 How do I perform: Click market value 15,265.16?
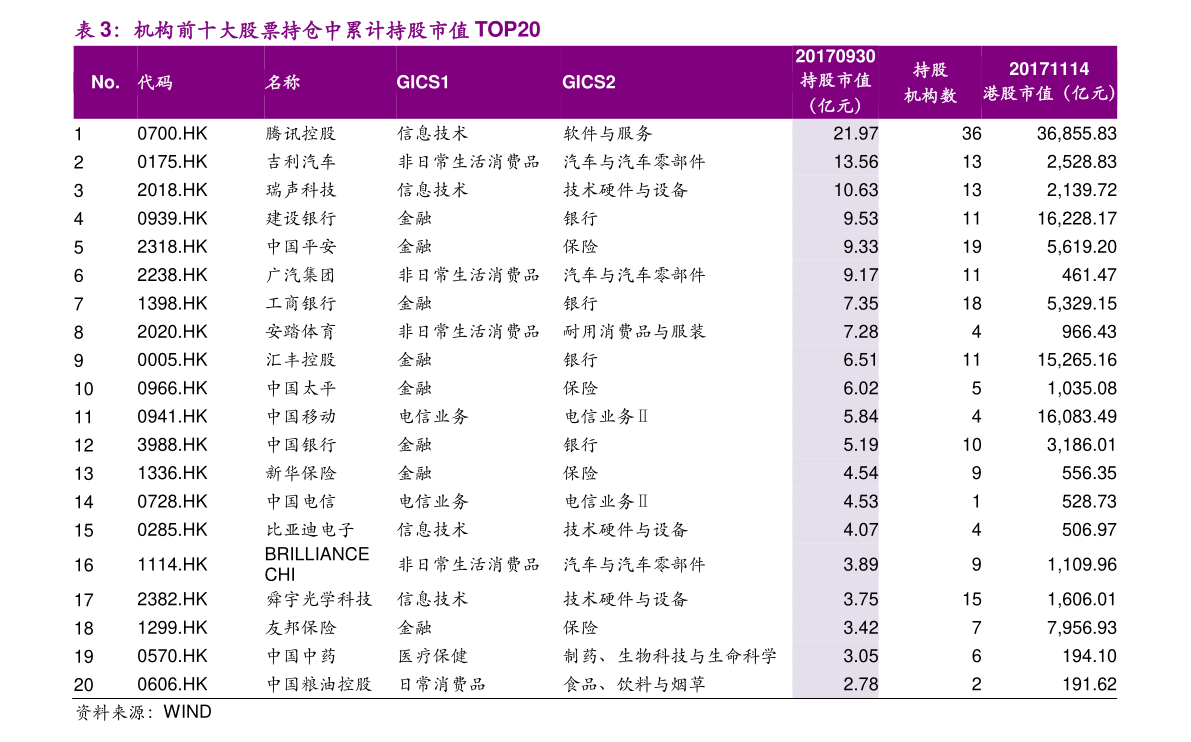click(1076, 360)
